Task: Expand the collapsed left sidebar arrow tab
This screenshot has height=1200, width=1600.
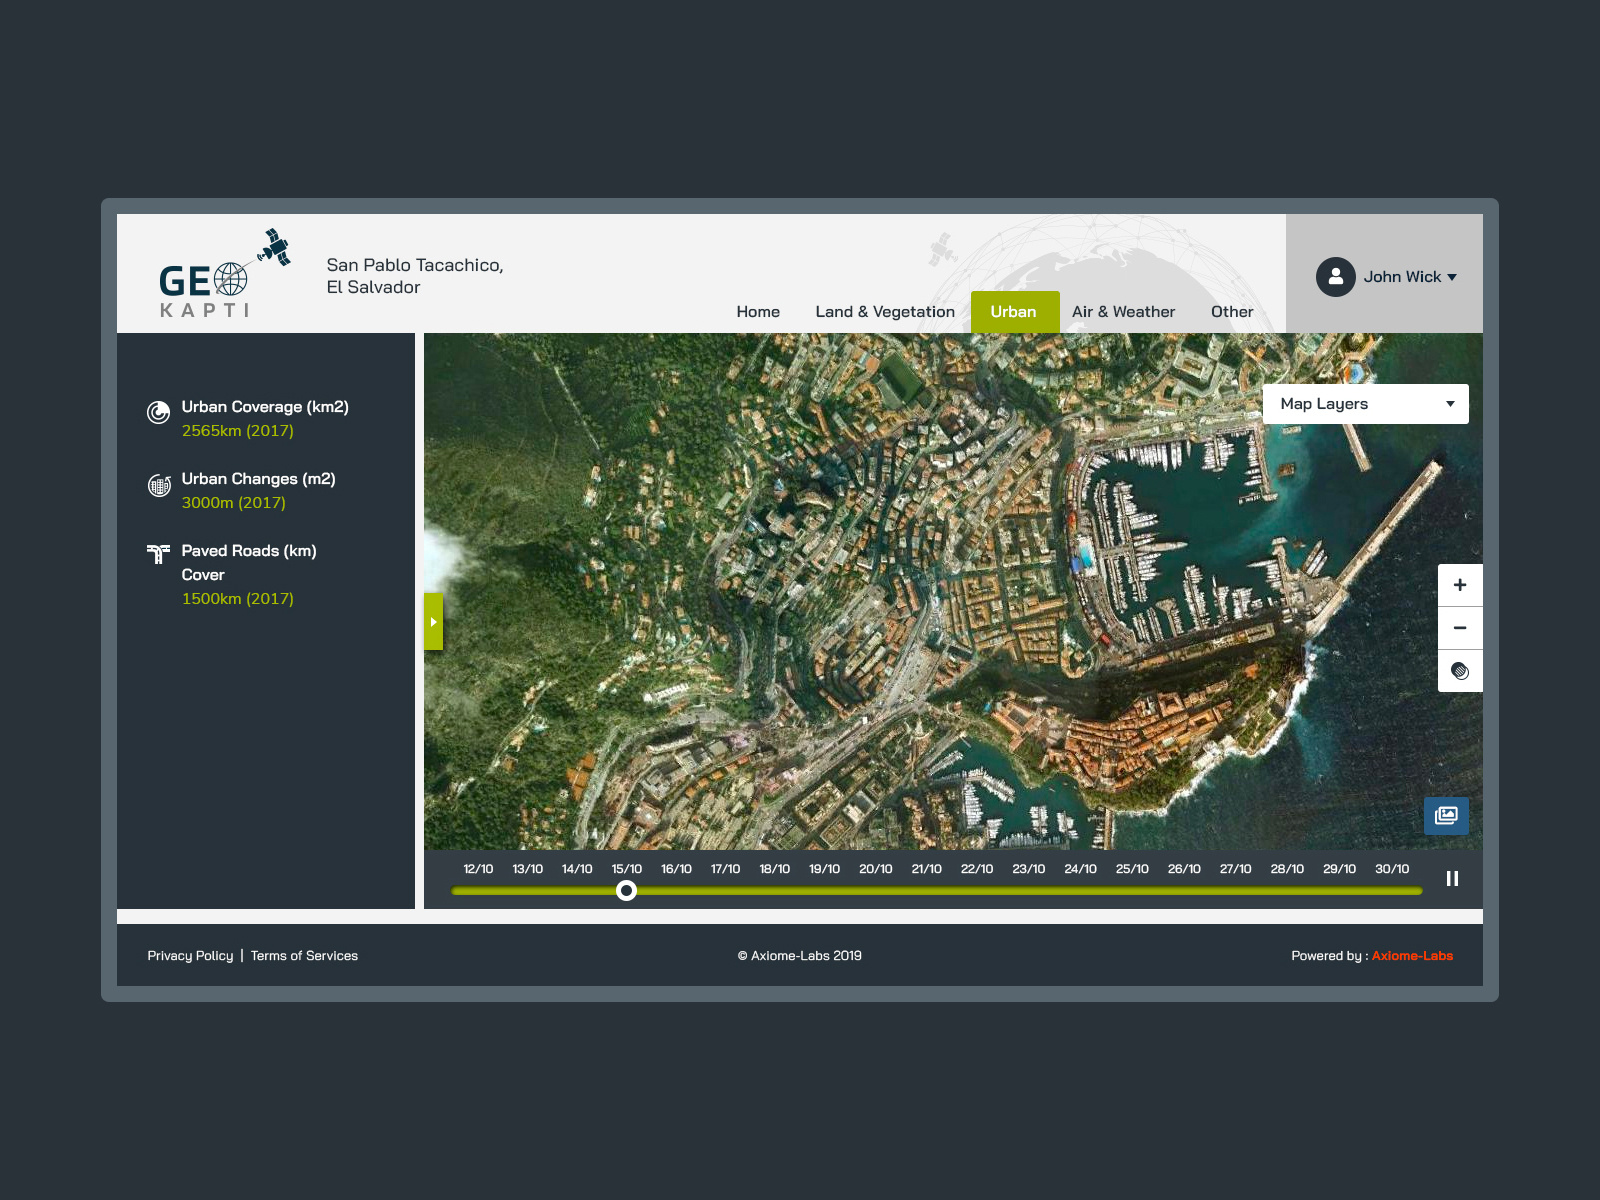Action: pyautogui.click(x=433, y=621)
